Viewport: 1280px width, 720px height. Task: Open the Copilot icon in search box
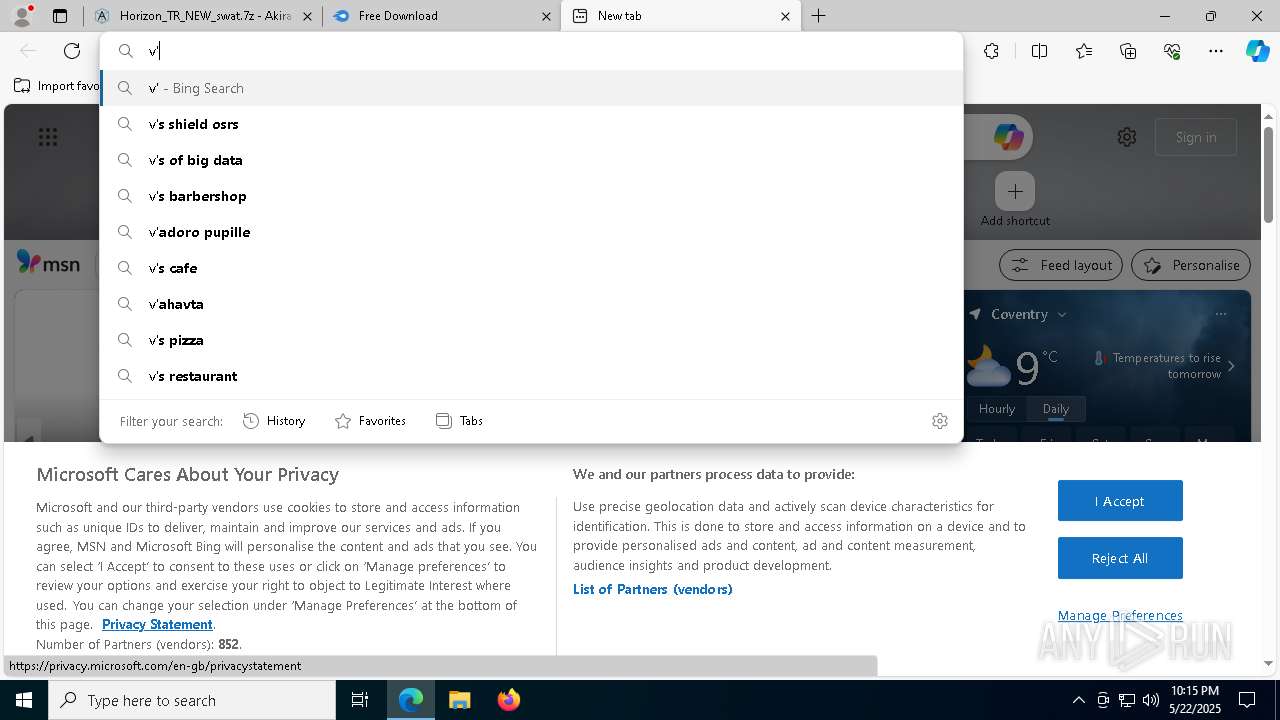click(1008, 137)
